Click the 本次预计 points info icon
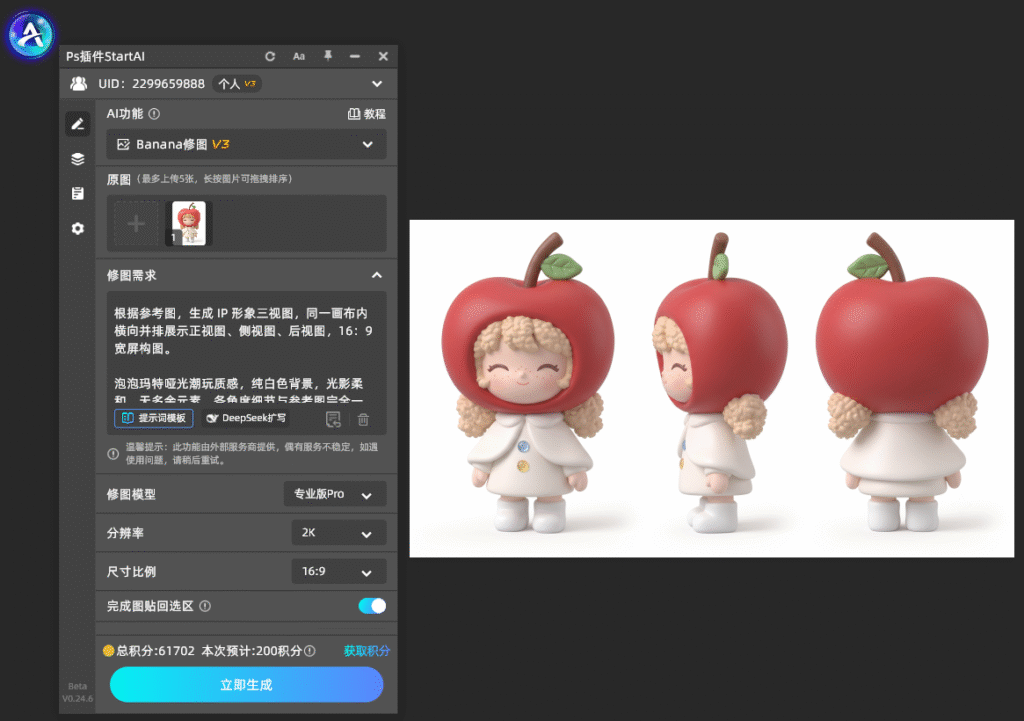Screen dimensions: 1024x721 [x=310, y=650]
